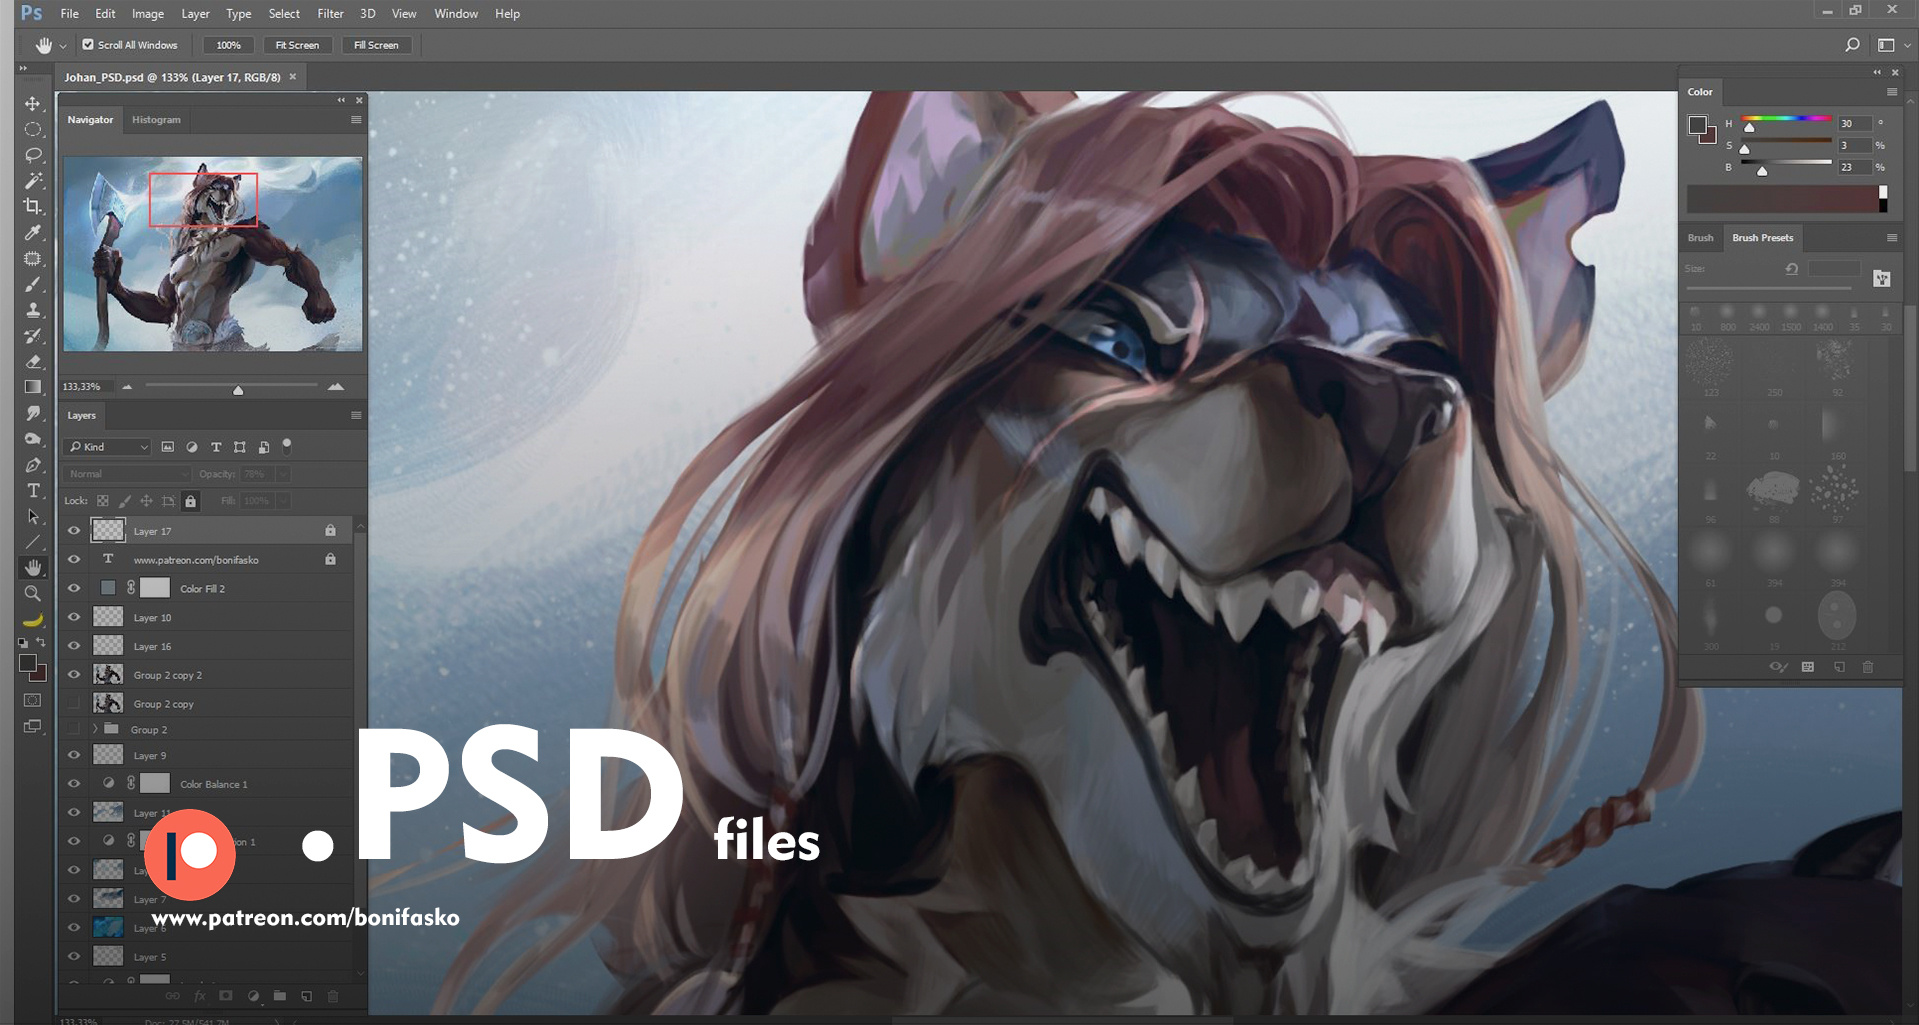Select the Smudge tool
Viewport: 1919px width, 1025px height.
pyautogui.click(x=33, y=413)
